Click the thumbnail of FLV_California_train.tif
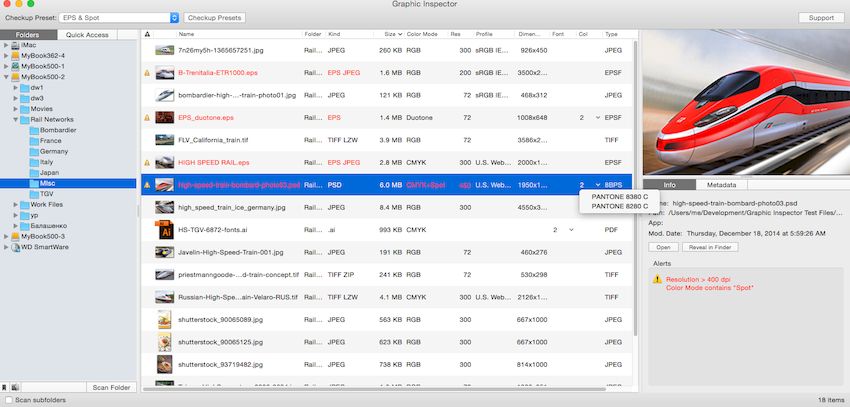The image size is (850, 407). pyautogui.click(x=164, y=140)
